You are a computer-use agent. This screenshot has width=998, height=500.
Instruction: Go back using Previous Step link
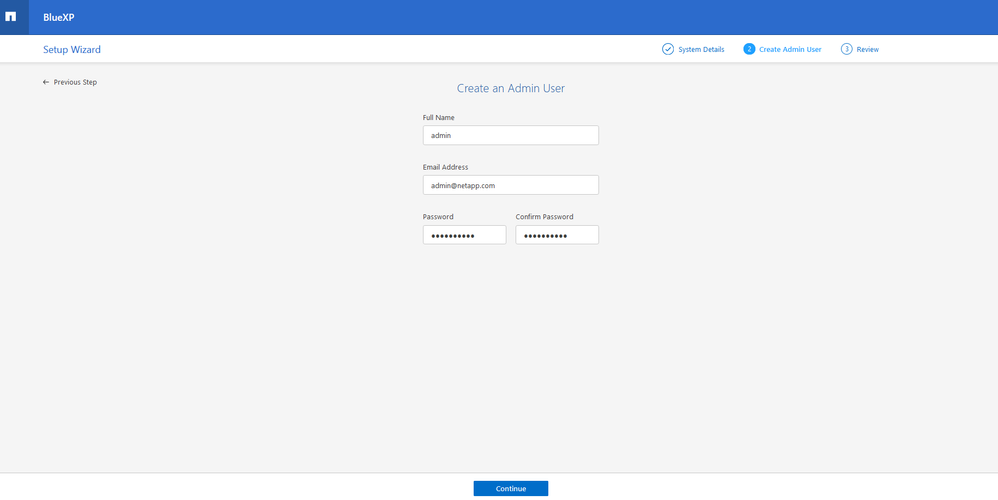[70, 82]
